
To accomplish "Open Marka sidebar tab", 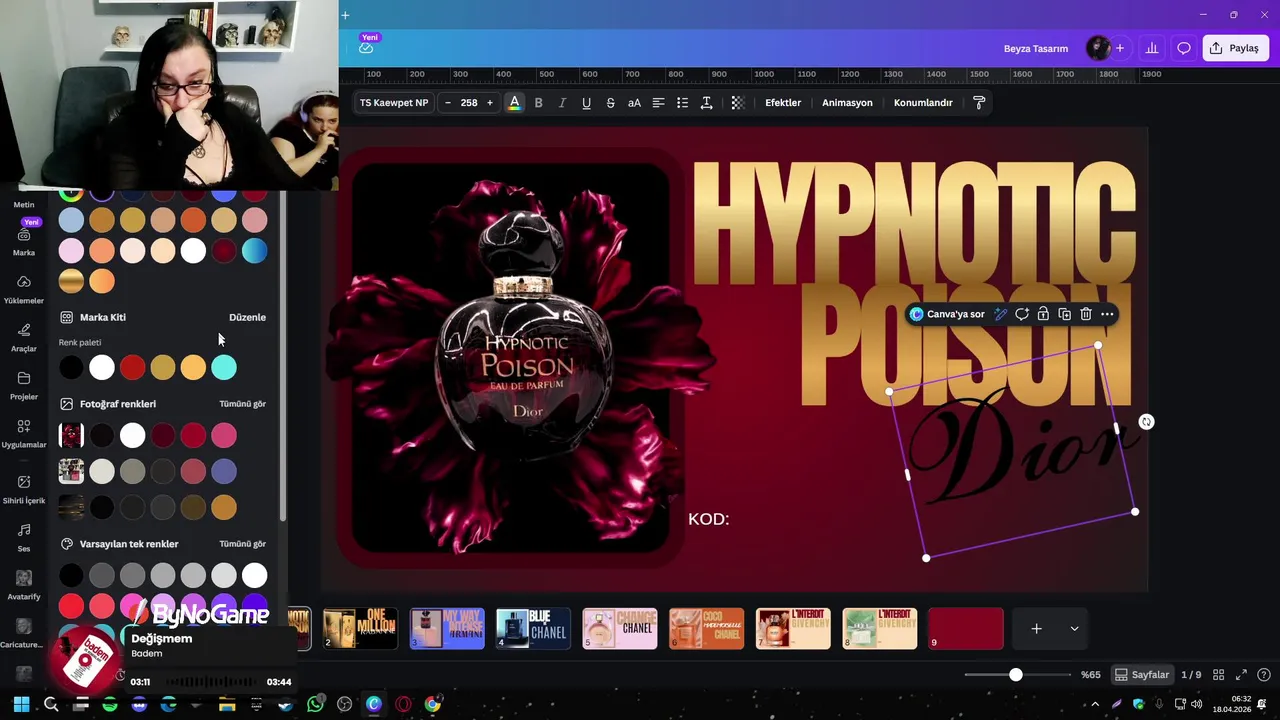I will click(x=24, y=241).
